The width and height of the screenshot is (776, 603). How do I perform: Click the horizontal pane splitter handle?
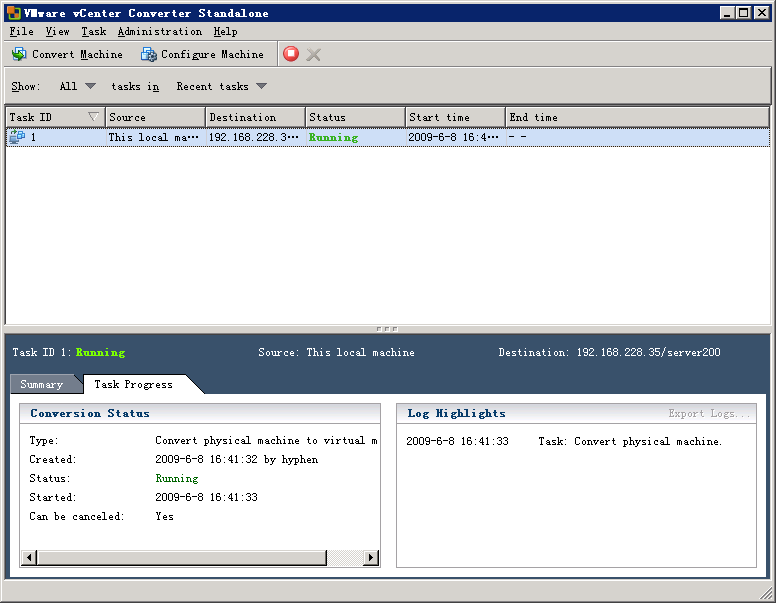pos(387,328)
